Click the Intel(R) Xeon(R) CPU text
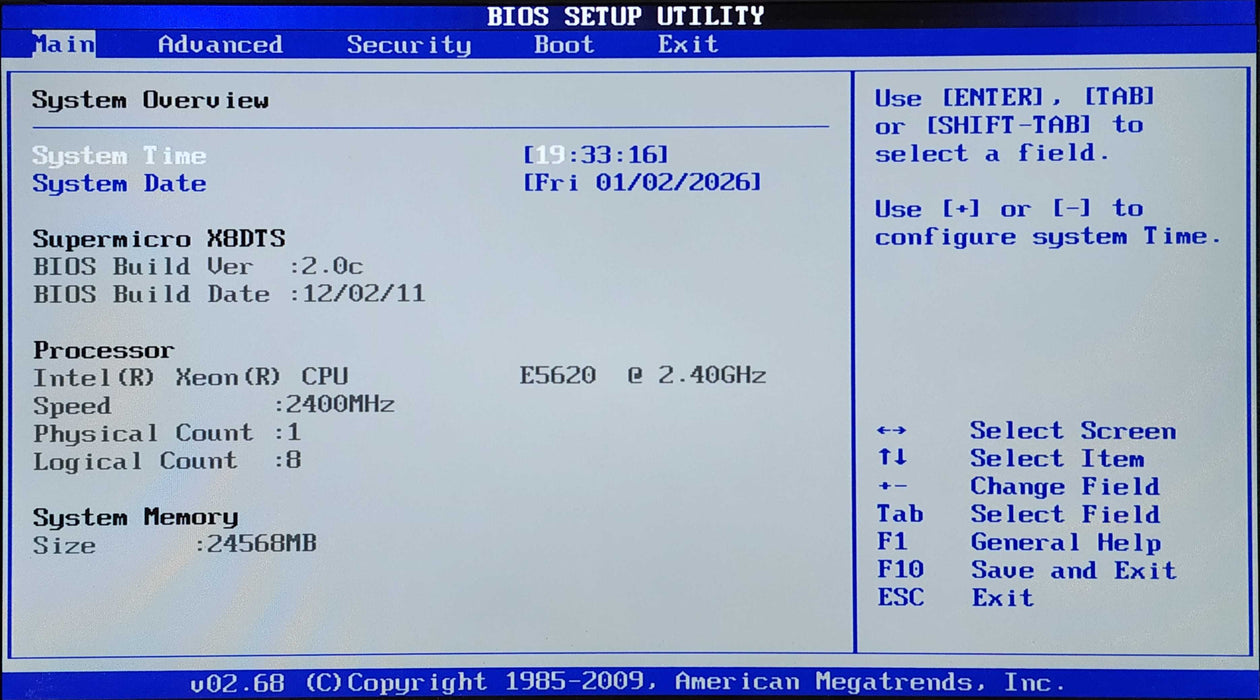 coord(190,378)
